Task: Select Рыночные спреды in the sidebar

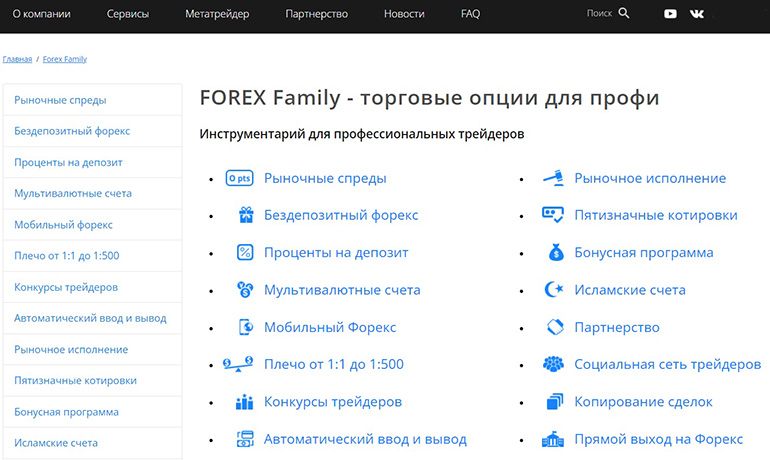Action: click(92, 100)
